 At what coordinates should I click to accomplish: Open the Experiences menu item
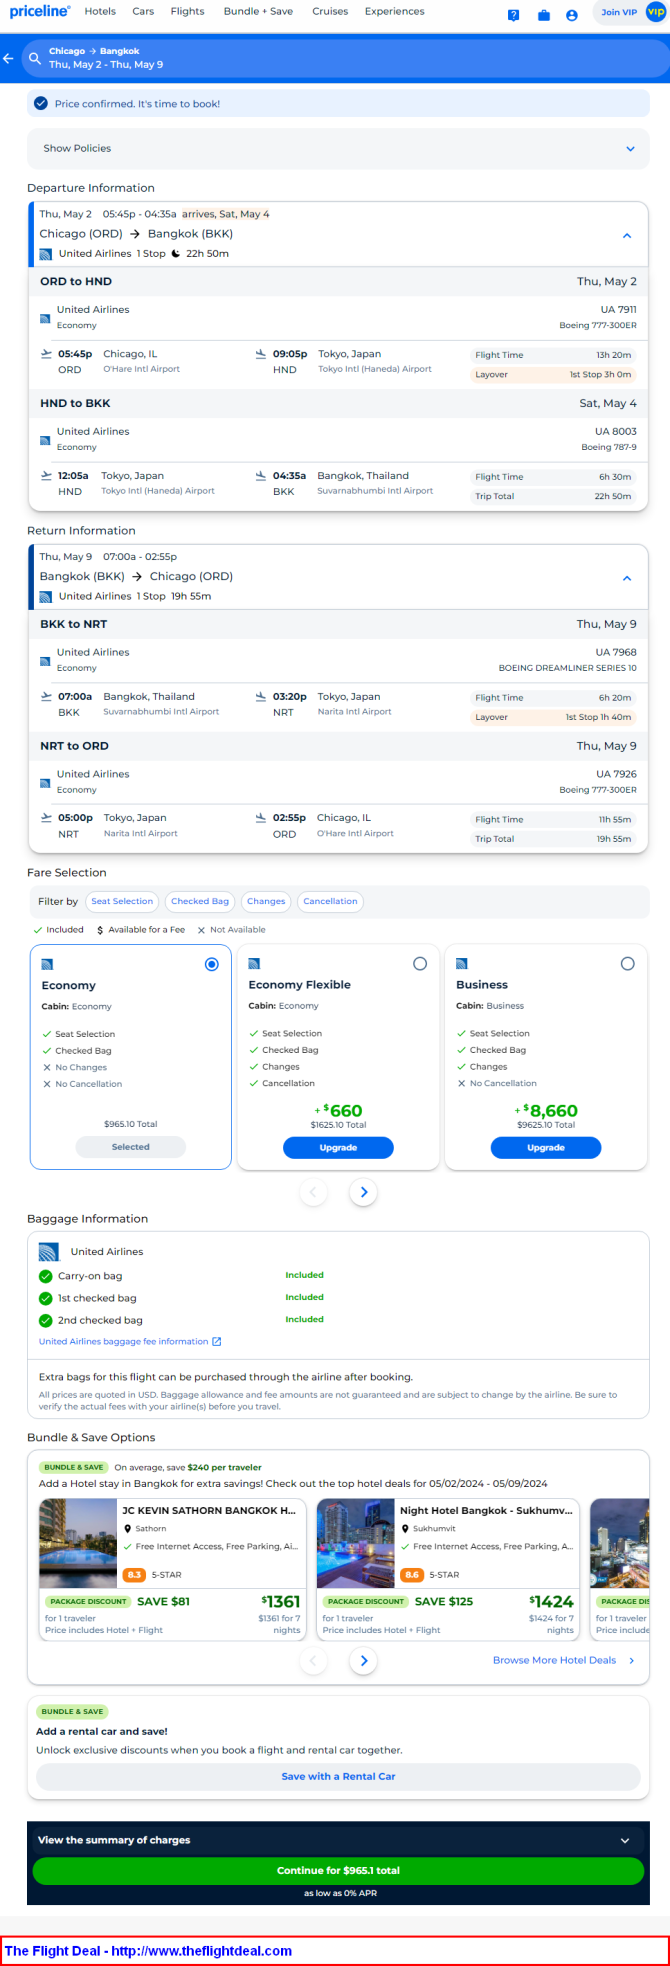click(x=394, y=12)
